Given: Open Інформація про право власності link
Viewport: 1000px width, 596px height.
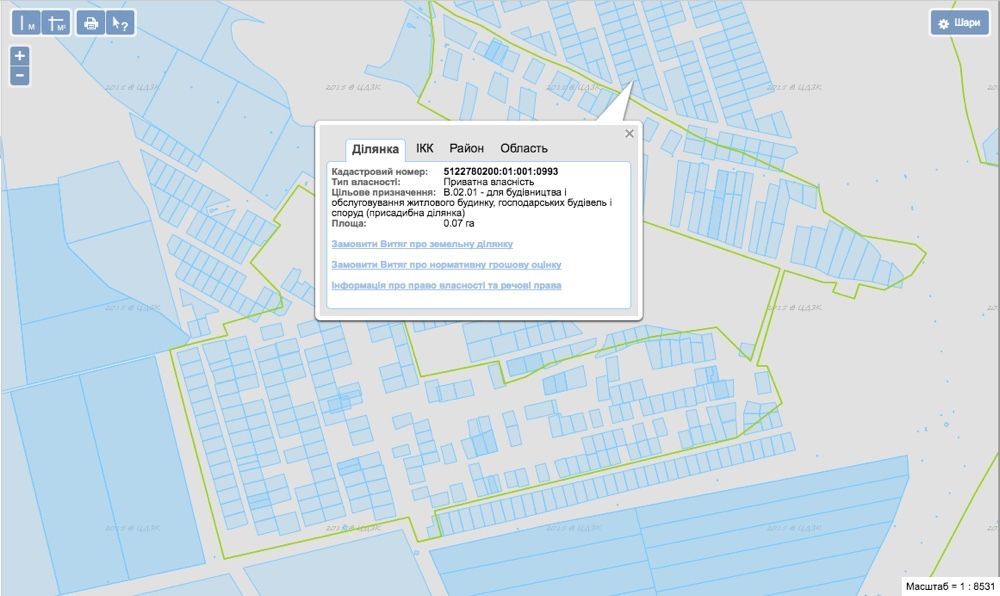Looking at the screenshot, I should 446,285.
